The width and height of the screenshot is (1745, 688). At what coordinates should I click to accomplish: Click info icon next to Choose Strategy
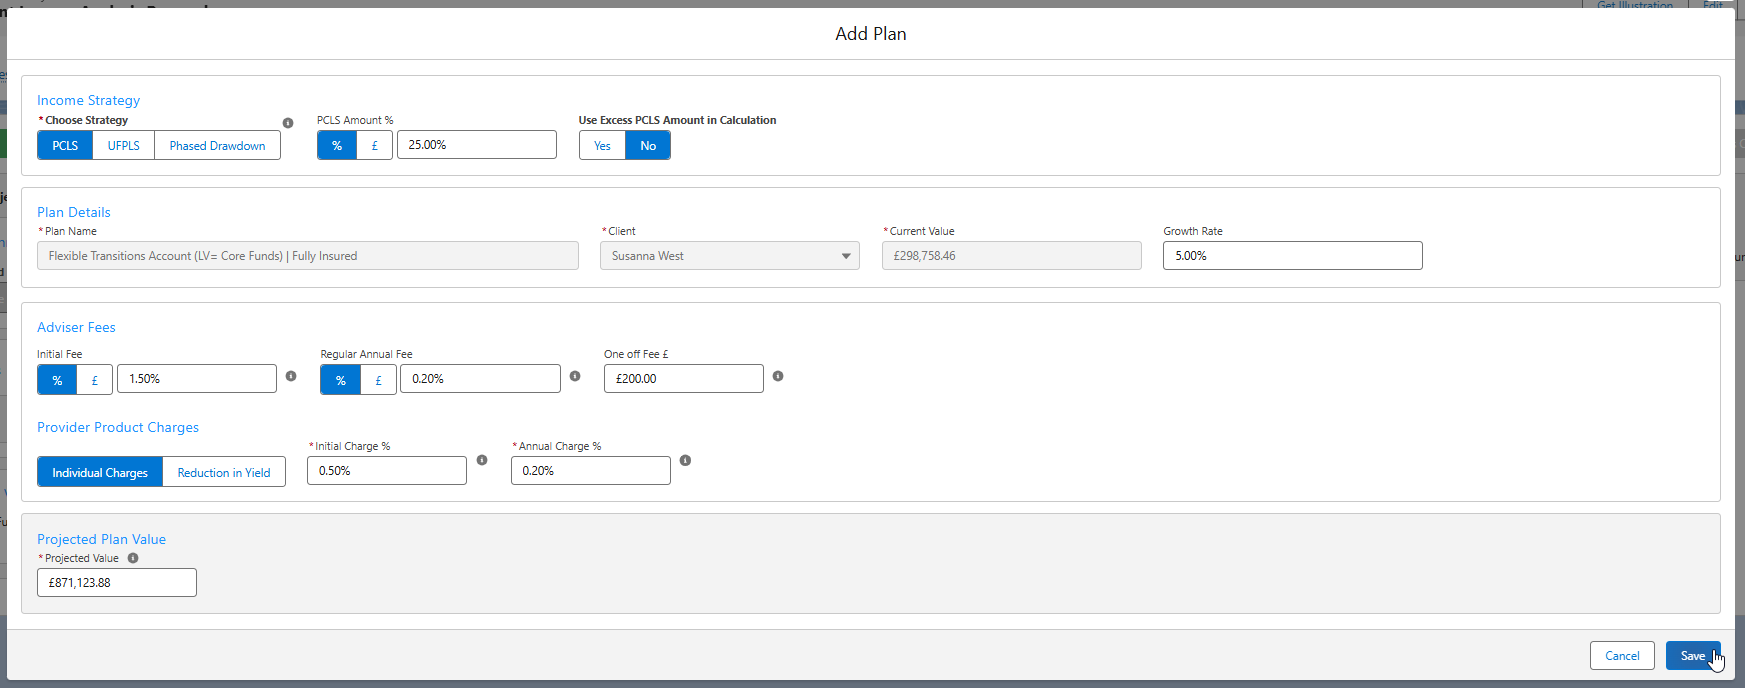click(288, 123)
